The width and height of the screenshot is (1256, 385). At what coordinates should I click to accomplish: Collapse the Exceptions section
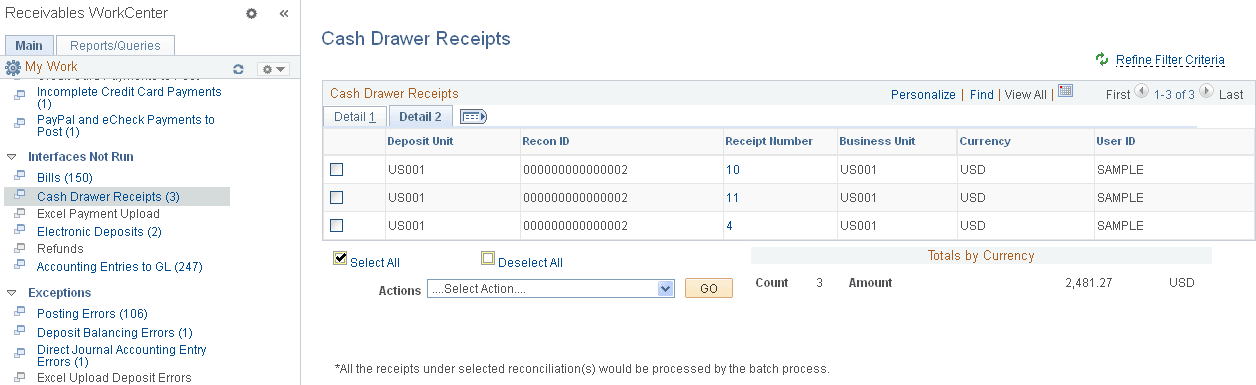click(12, 293)
